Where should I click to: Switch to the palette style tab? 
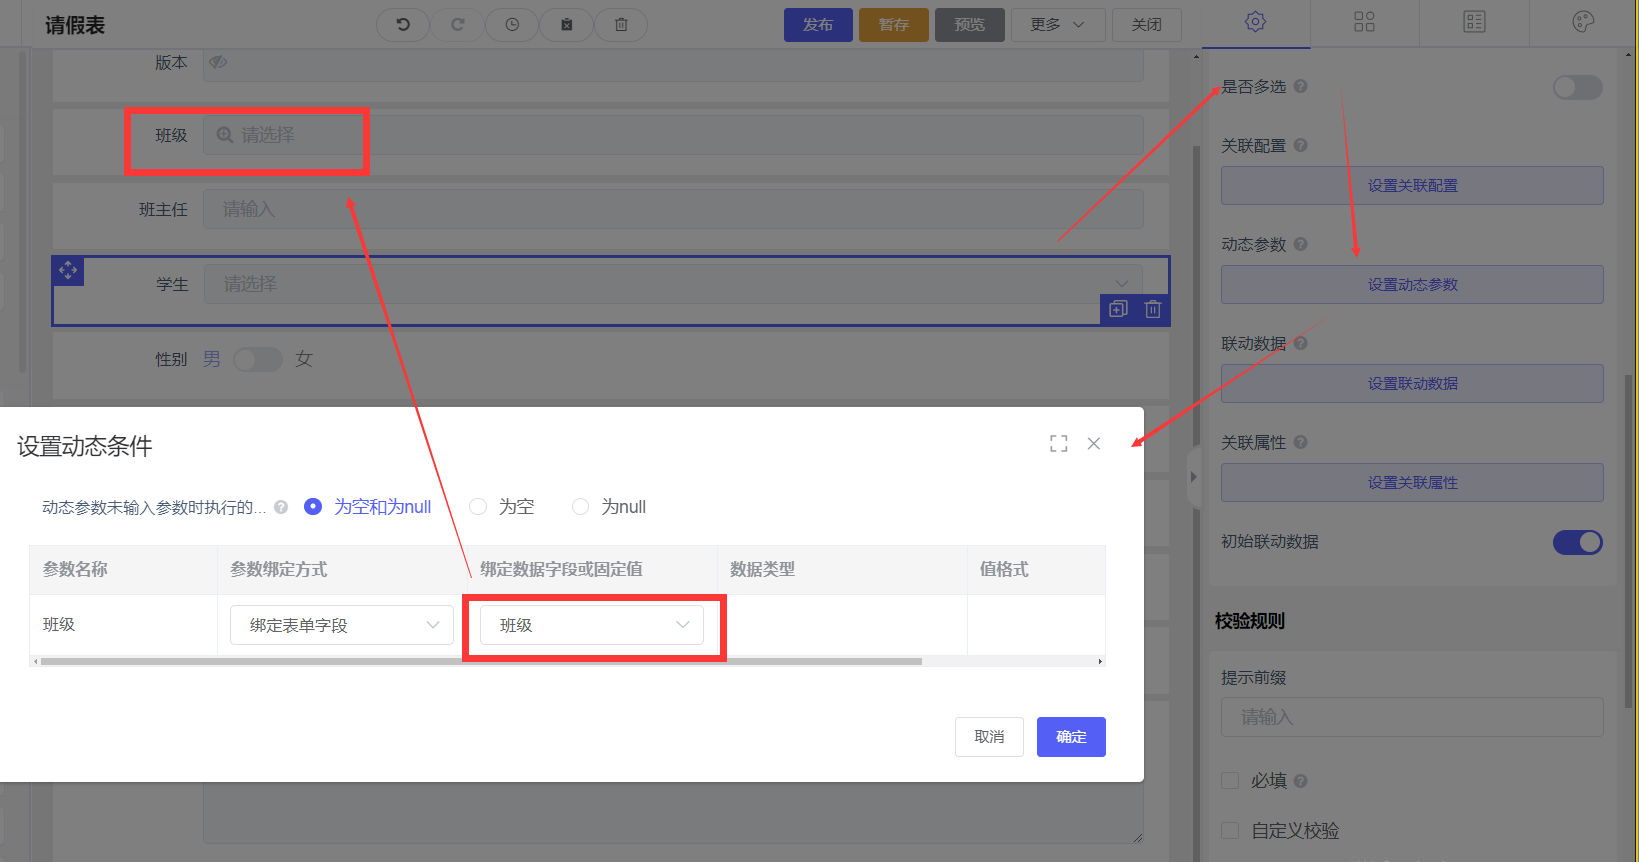point(1583,22)
